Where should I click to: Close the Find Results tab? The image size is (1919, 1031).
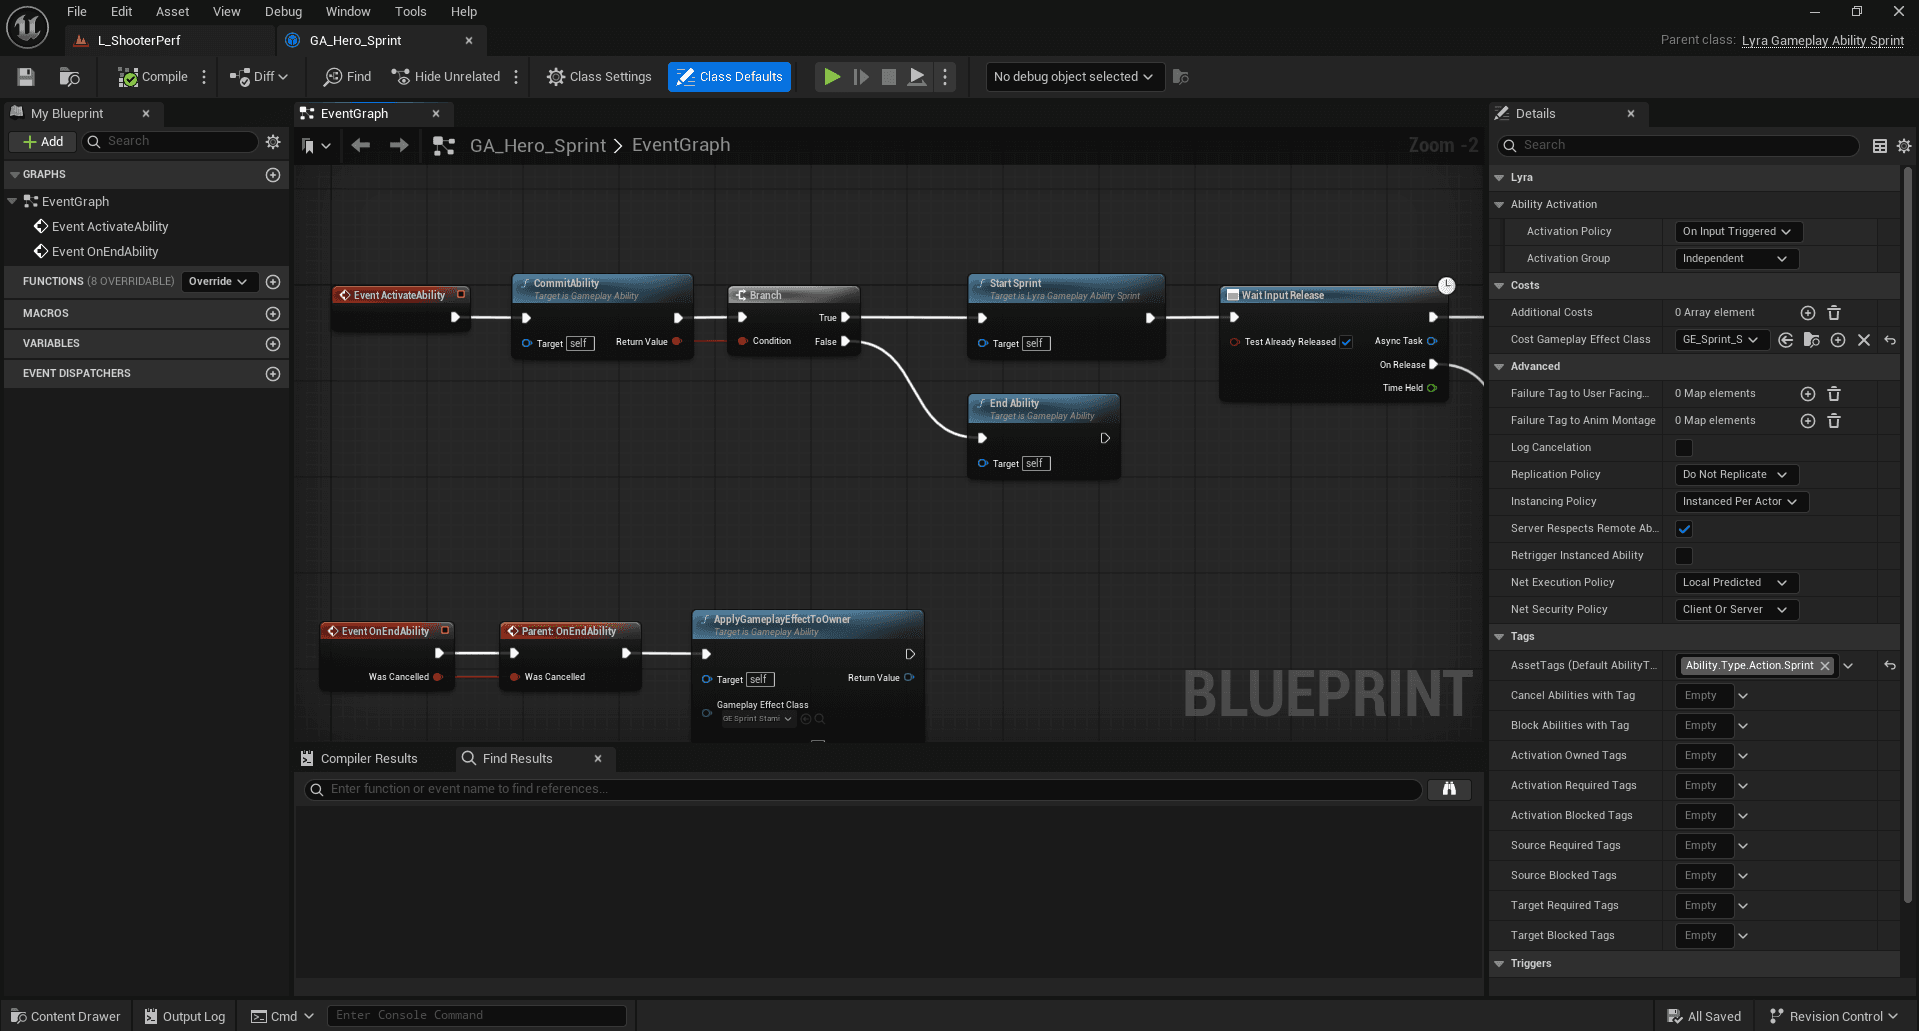tap(598, 759)
